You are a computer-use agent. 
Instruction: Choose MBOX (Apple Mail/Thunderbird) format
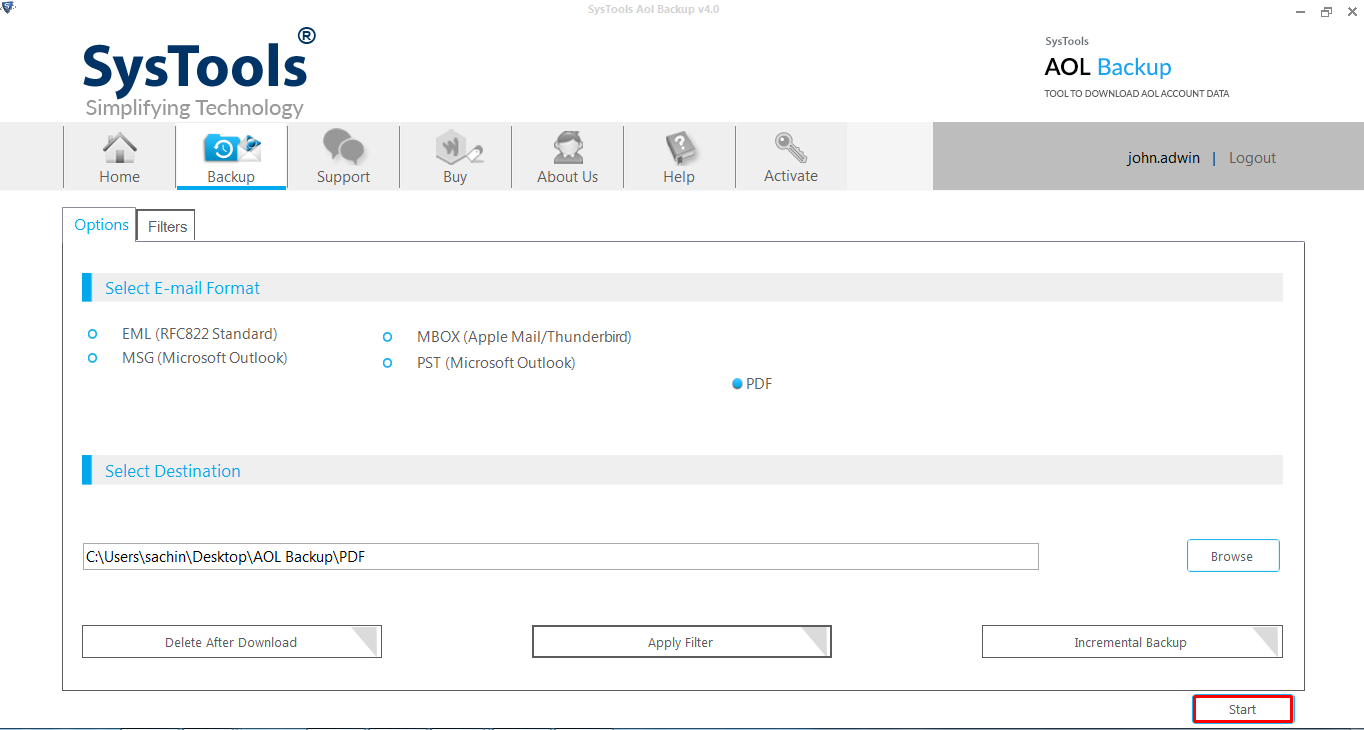click(388, 338)
